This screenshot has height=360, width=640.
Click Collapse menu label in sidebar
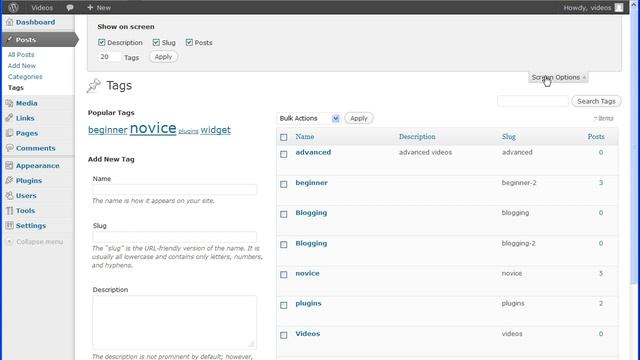40,242
